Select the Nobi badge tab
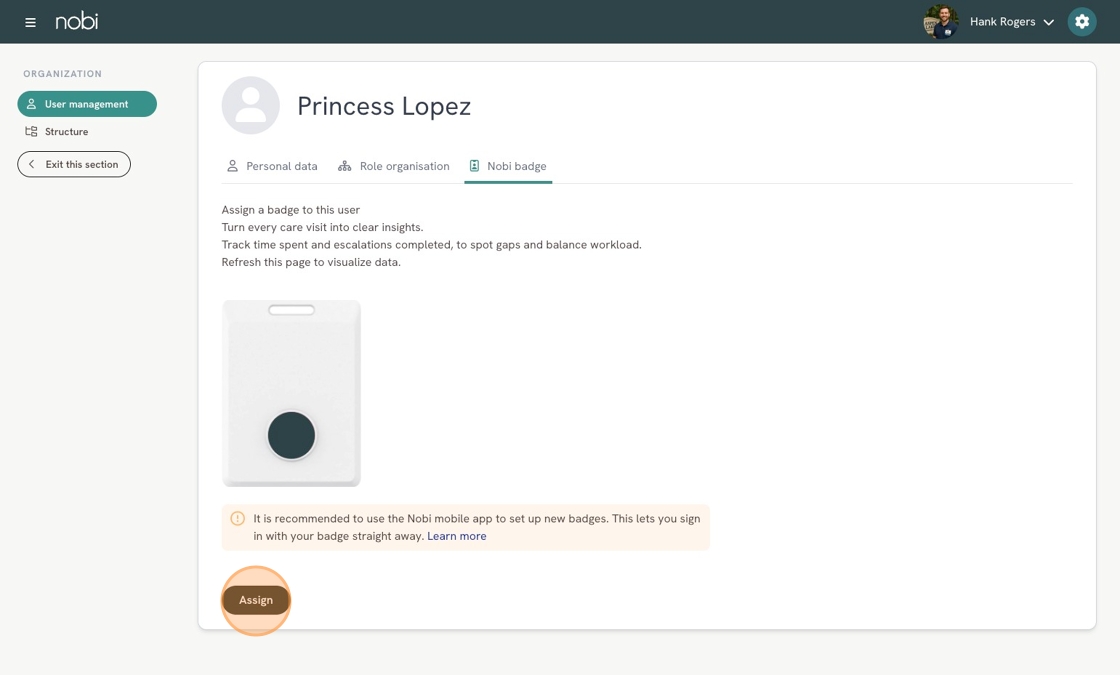Viewport: 1120px width, 675px height. pyautogui.click(x=508, y=166)
